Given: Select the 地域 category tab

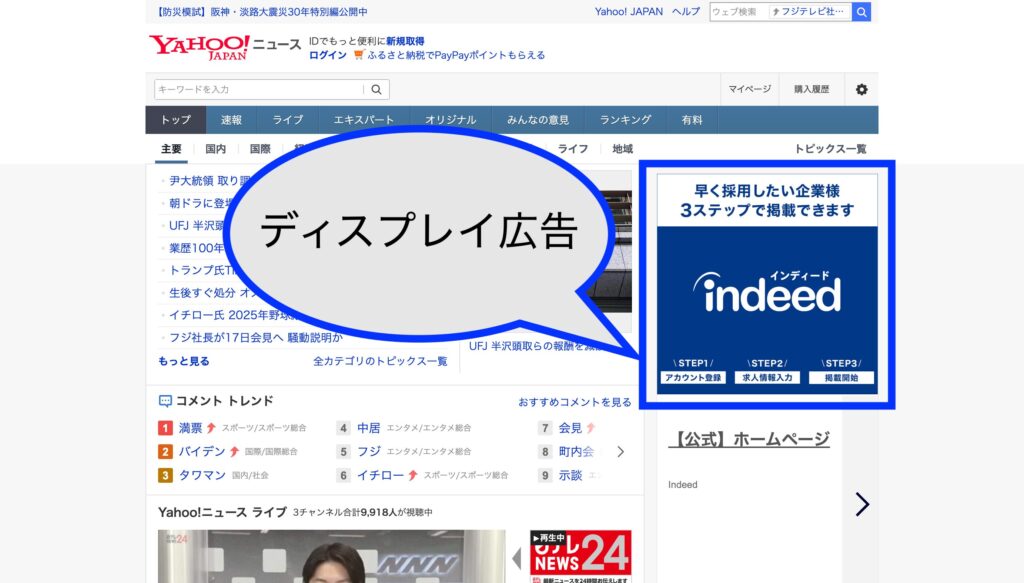Looking at the screenshot, I should 622,149.
